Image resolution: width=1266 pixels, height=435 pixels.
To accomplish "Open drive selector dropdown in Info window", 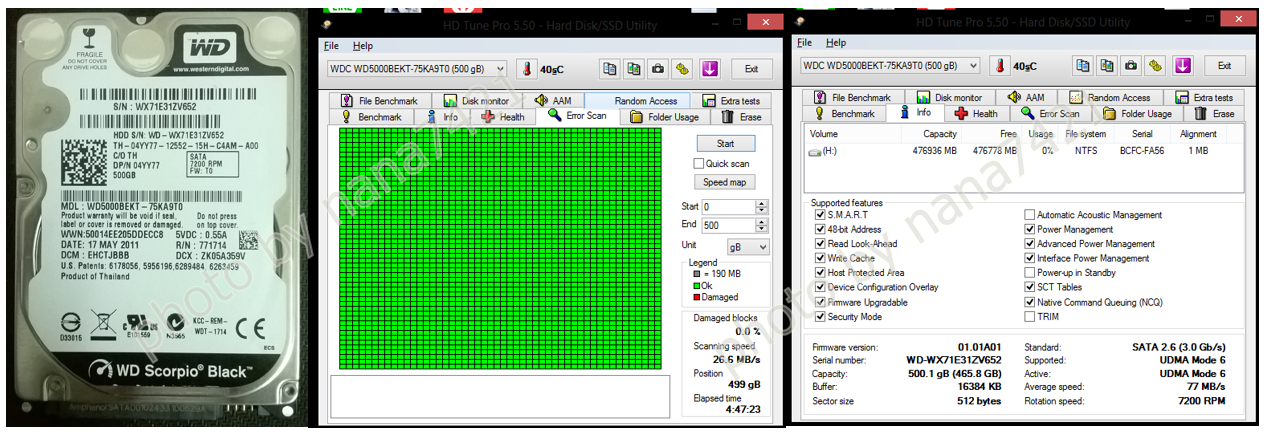I will click(890, 65).
